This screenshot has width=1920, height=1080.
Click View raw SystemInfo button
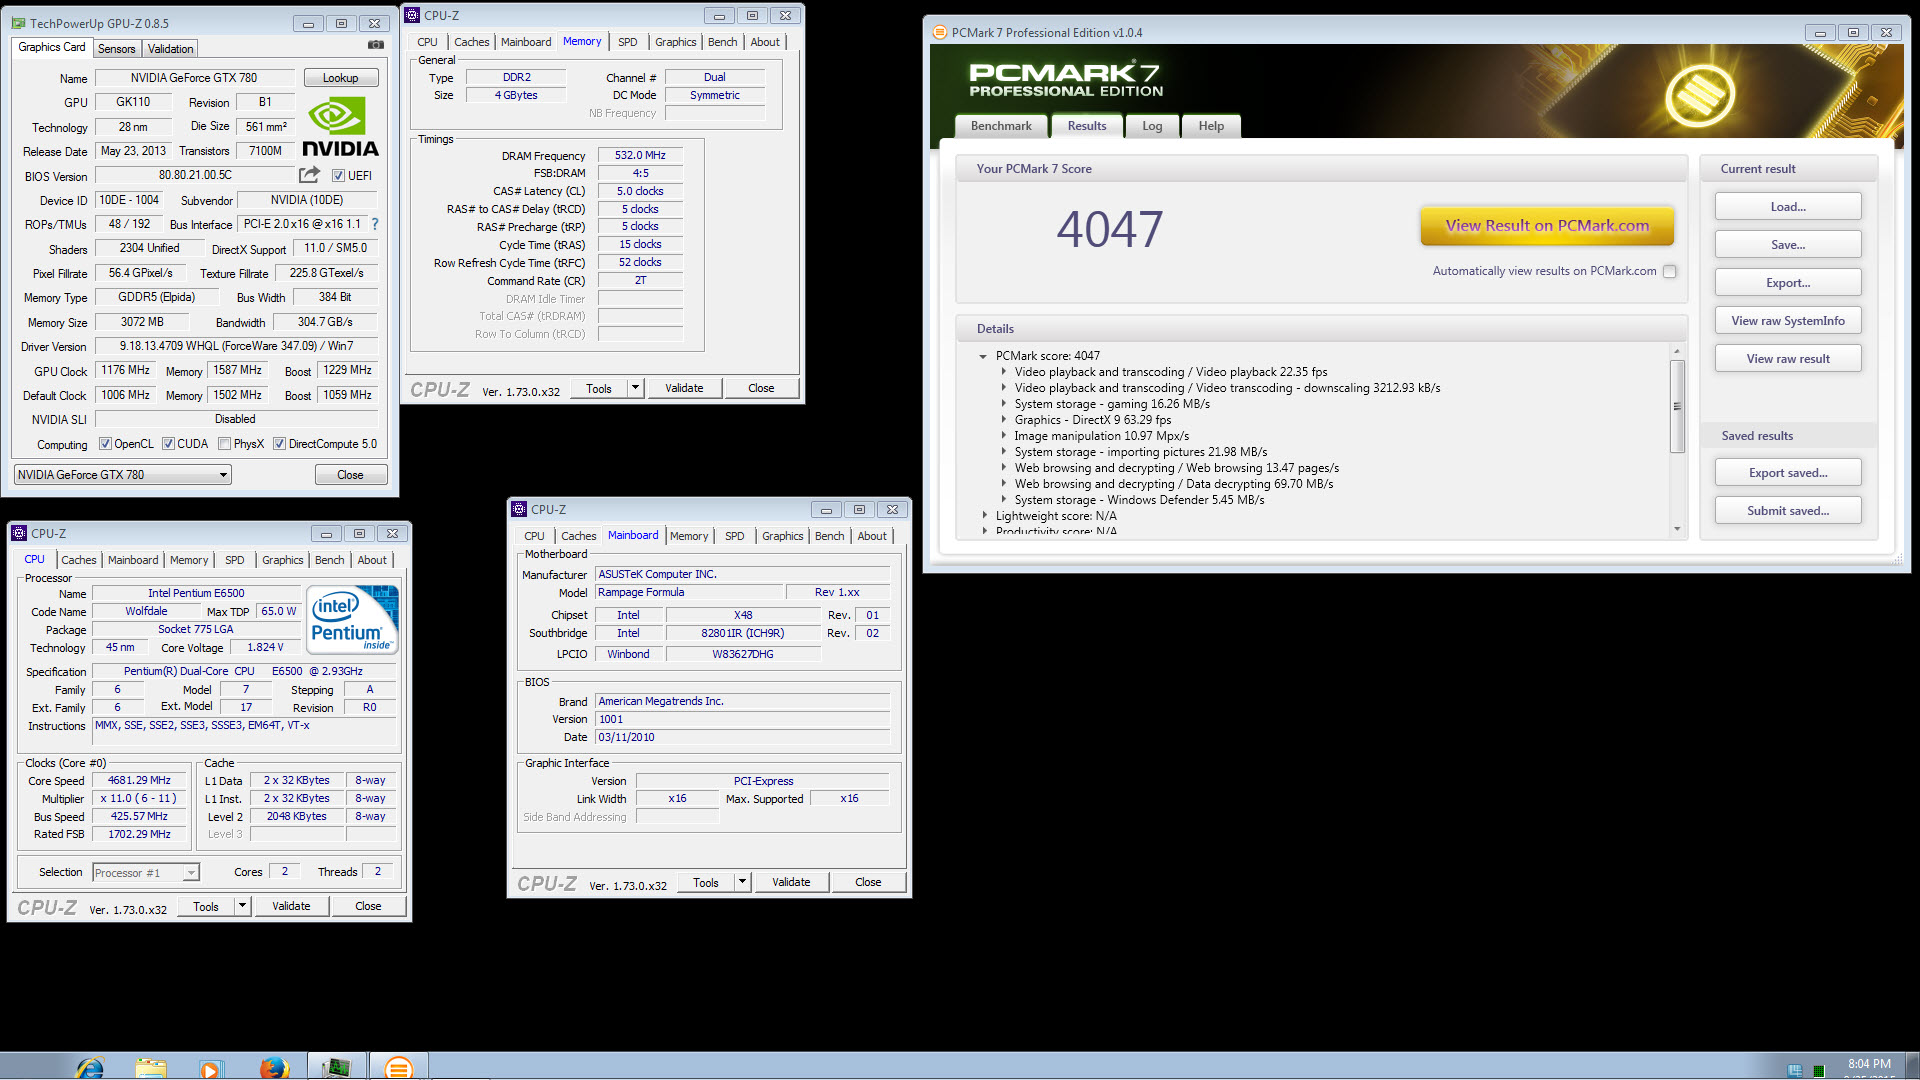point(1788,321)
